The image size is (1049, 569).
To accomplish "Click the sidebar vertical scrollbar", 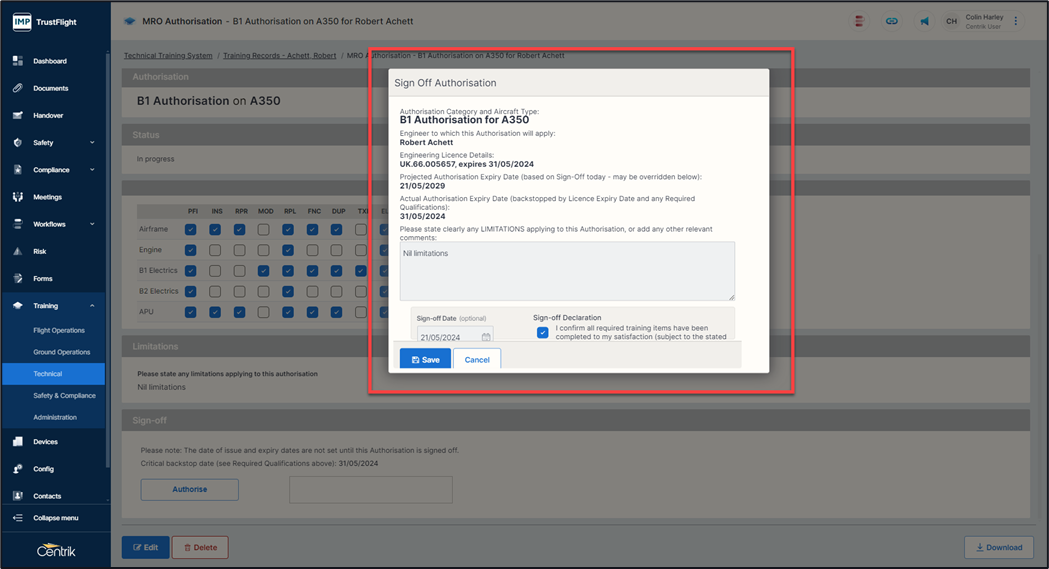I will 108,261.
